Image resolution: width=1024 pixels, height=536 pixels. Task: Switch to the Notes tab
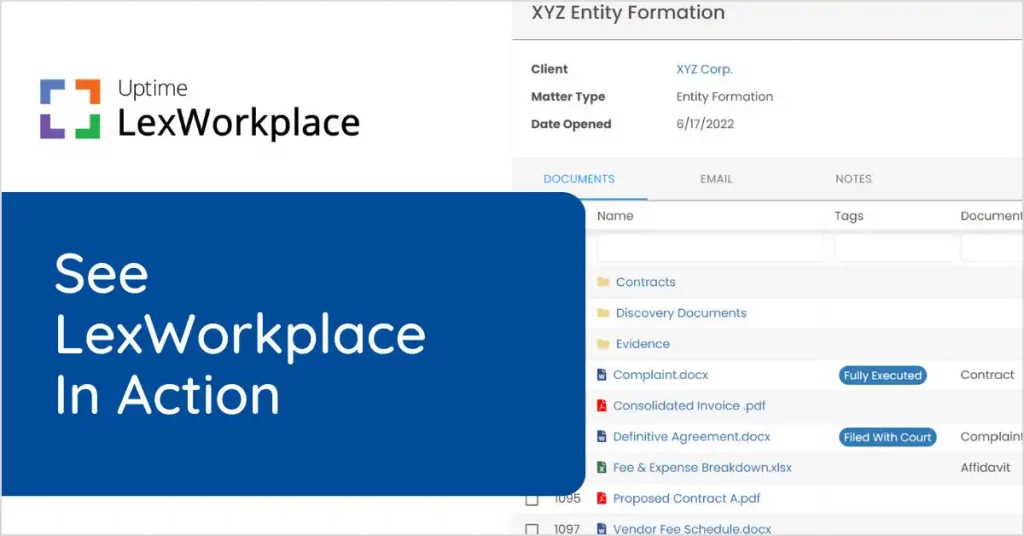[x=853, y=179]
